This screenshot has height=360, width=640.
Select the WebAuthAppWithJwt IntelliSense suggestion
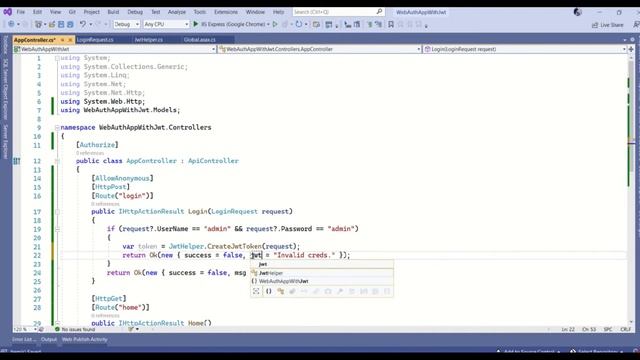point(322,281)
